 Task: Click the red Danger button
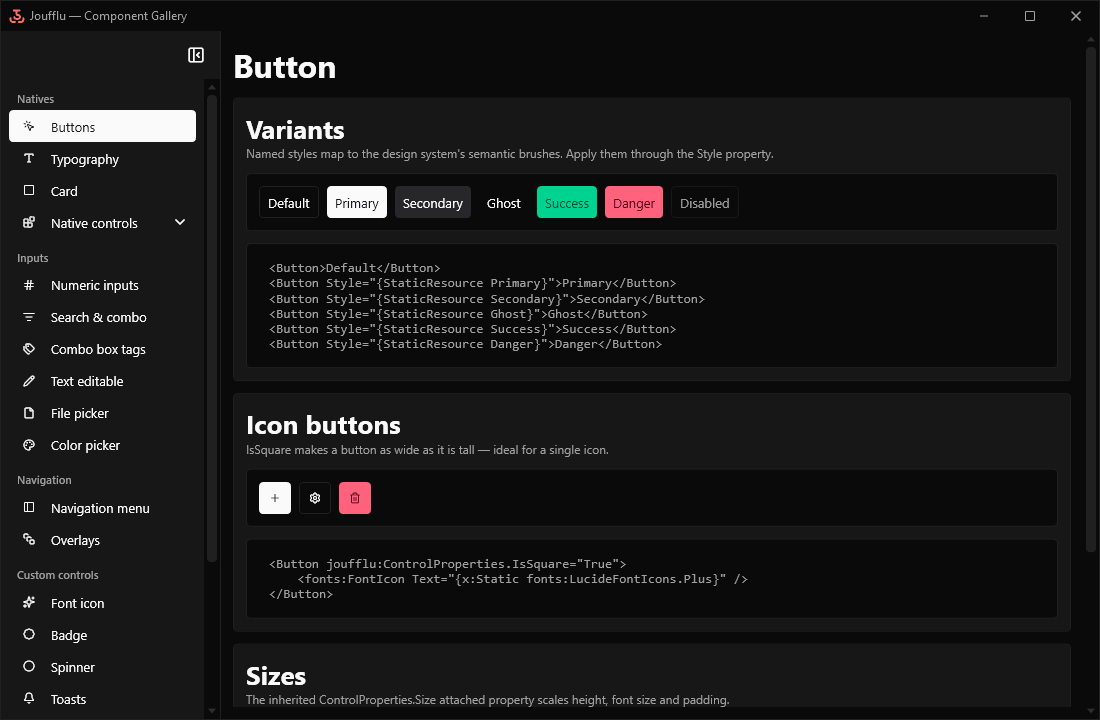[x=633, y=202]
